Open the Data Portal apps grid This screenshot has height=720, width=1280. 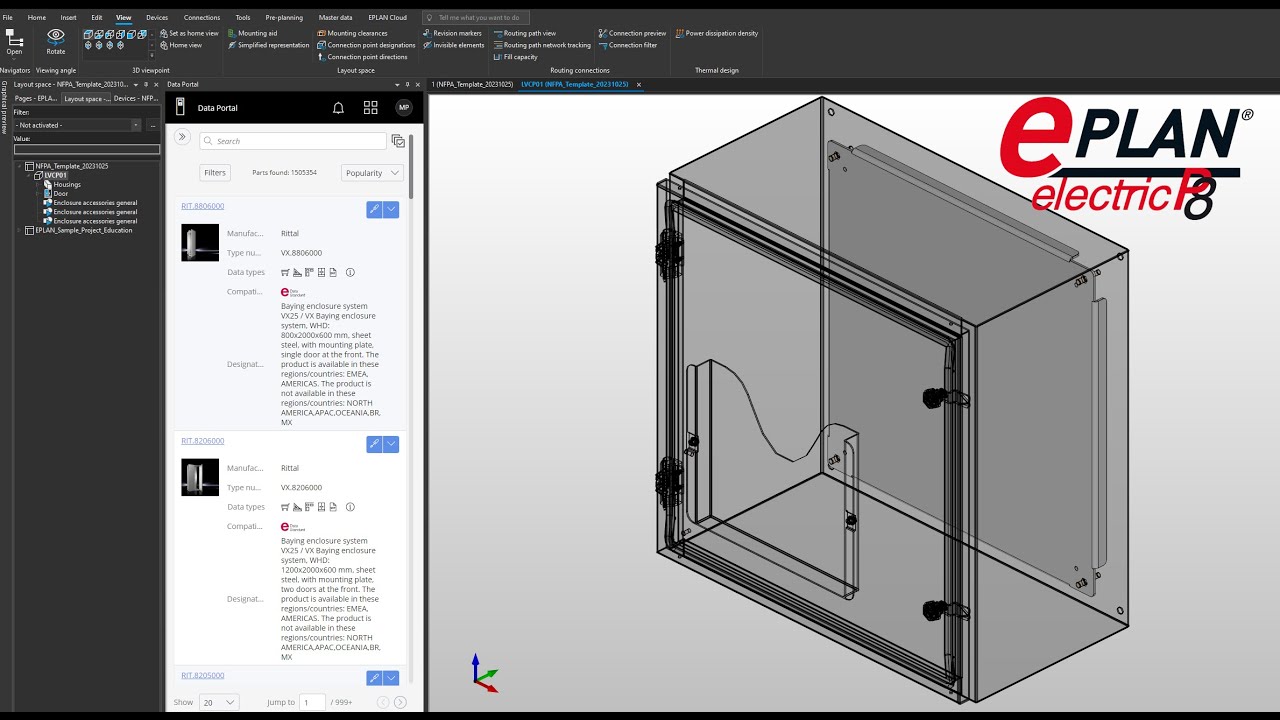click(370, 108)
